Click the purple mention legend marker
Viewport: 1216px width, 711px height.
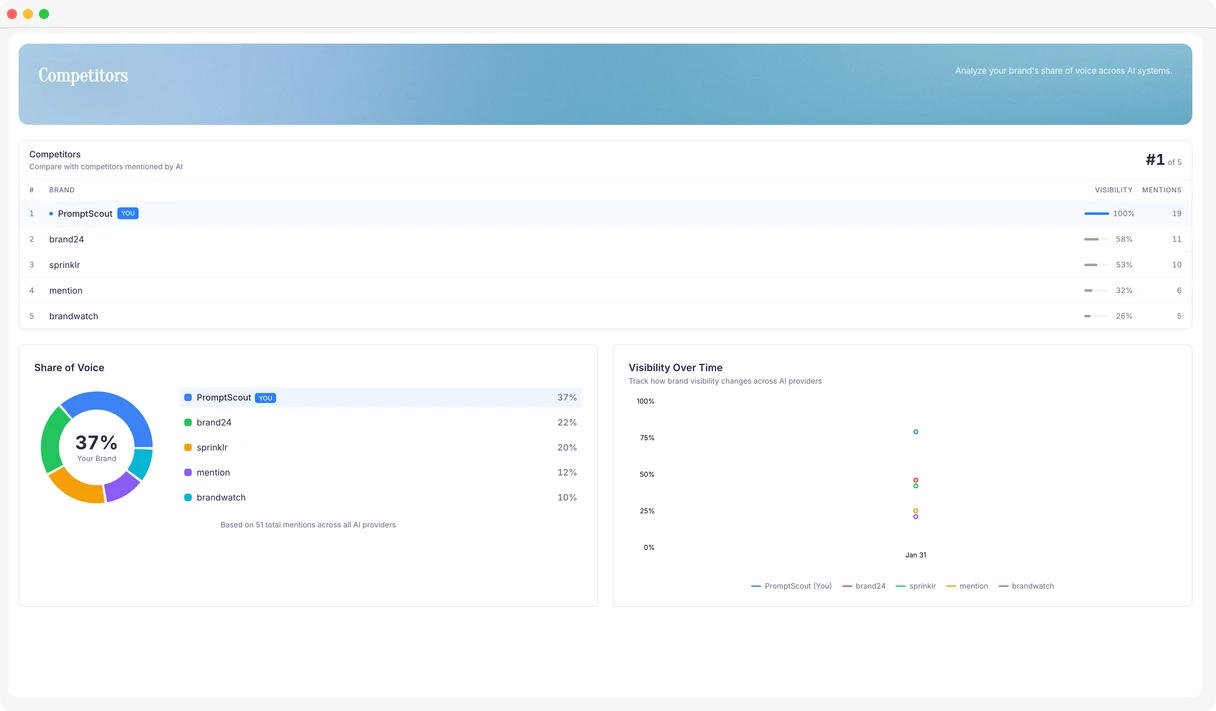coord(186,472)
